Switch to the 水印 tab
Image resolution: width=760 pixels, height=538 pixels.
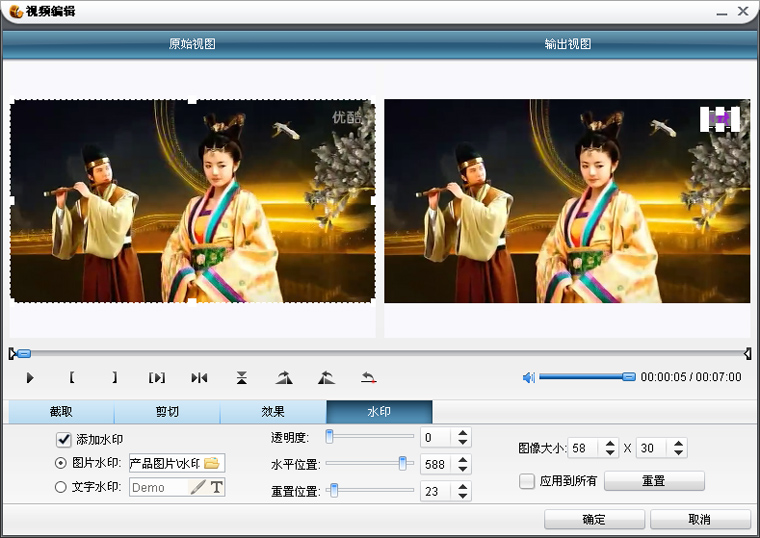pyautogui.click(x=380, y=412)
